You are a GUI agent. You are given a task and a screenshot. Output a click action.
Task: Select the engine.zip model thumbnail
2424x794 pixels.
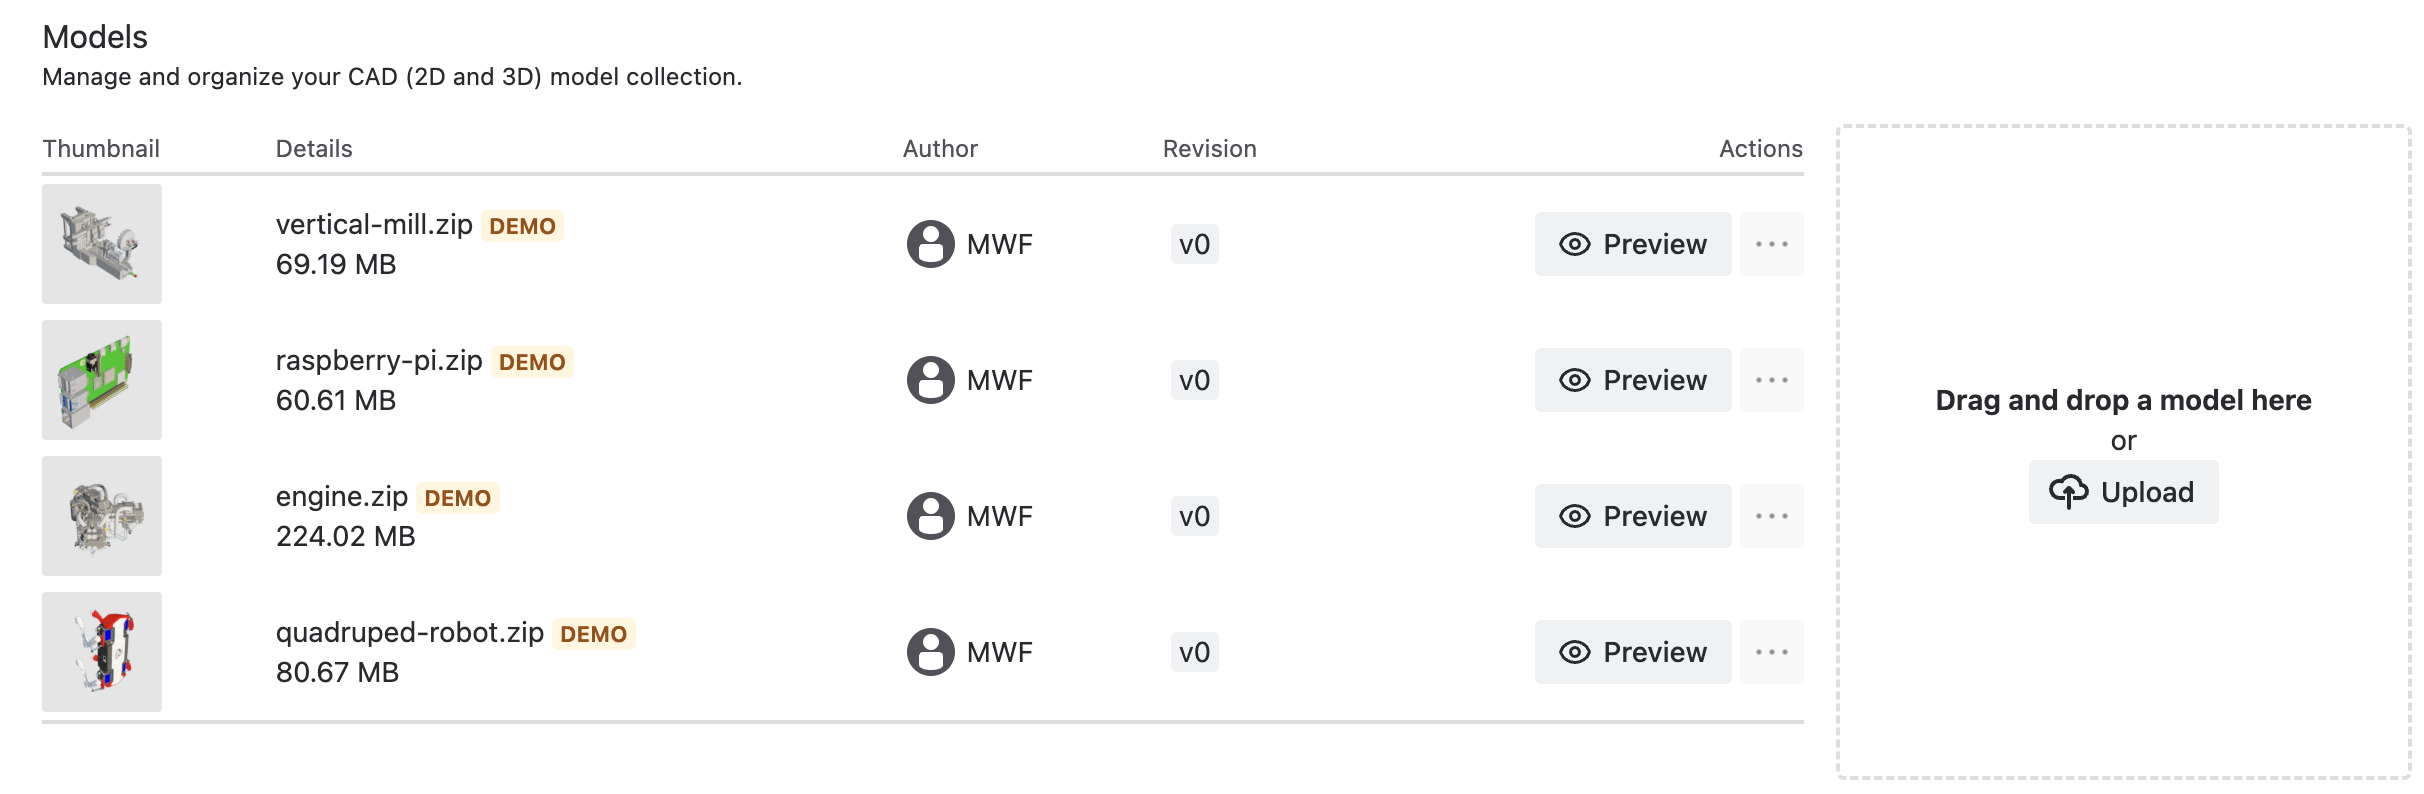102,516
